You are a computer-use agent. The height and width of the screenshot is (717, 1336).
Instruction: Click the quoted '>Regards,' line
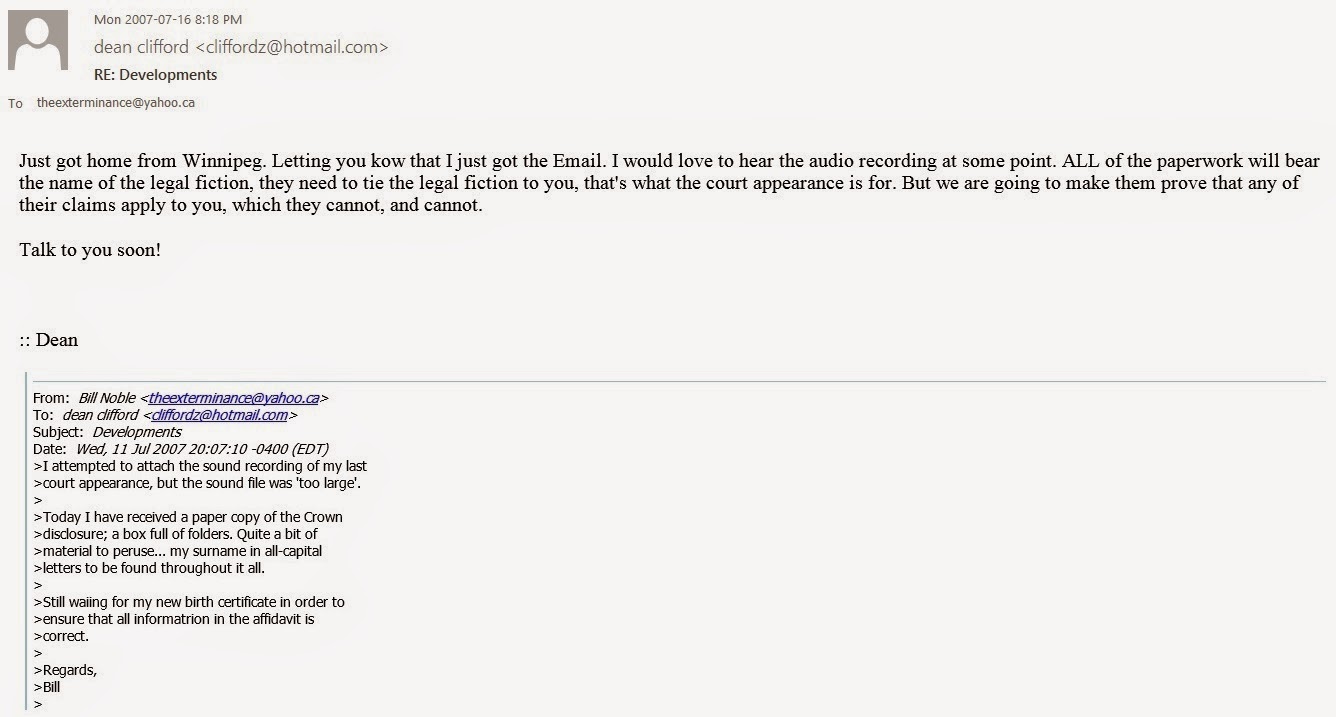(65, 670)
